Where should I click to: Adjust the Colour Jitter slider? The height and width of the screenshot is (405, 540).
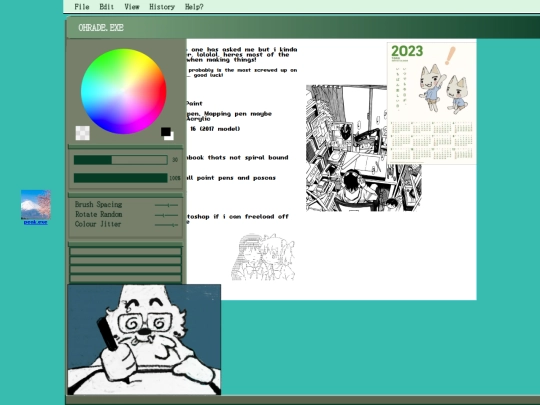click(166, 225)
